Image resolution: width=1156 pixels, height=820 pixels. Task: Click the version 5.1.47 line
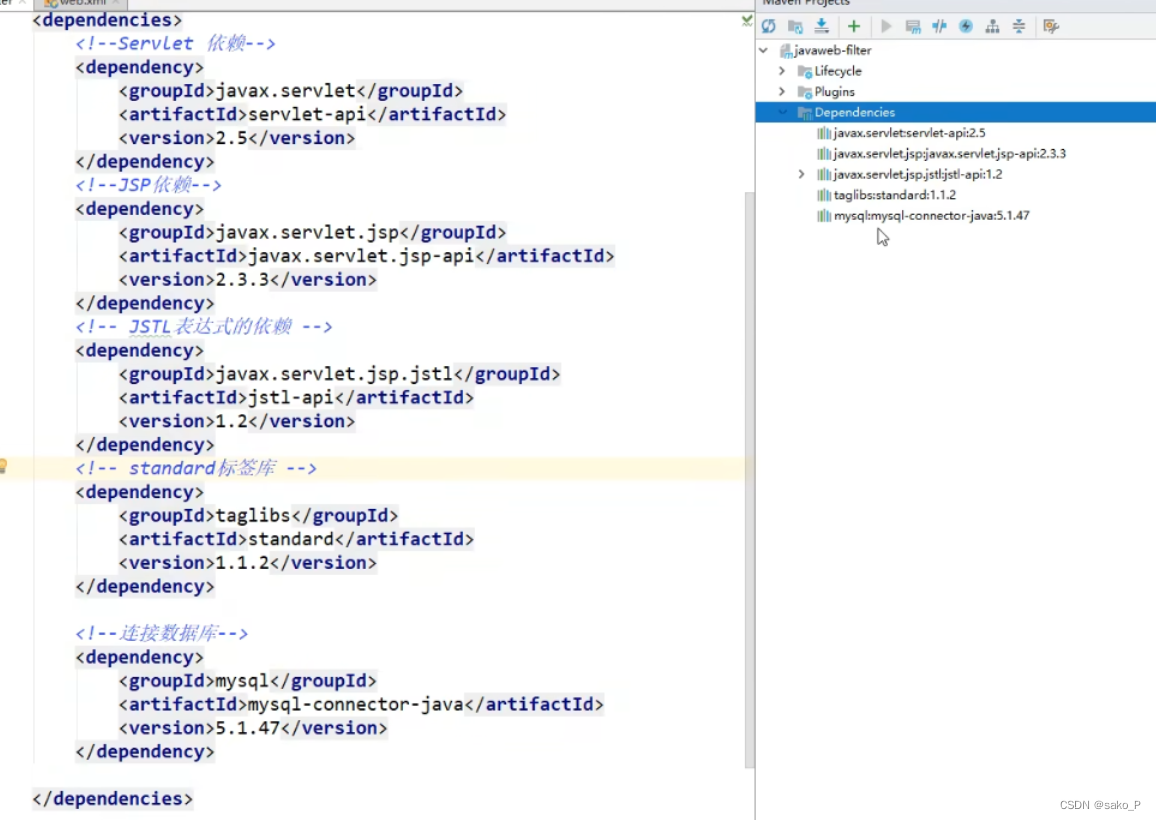pyautogui.click(x=253, y=728)
